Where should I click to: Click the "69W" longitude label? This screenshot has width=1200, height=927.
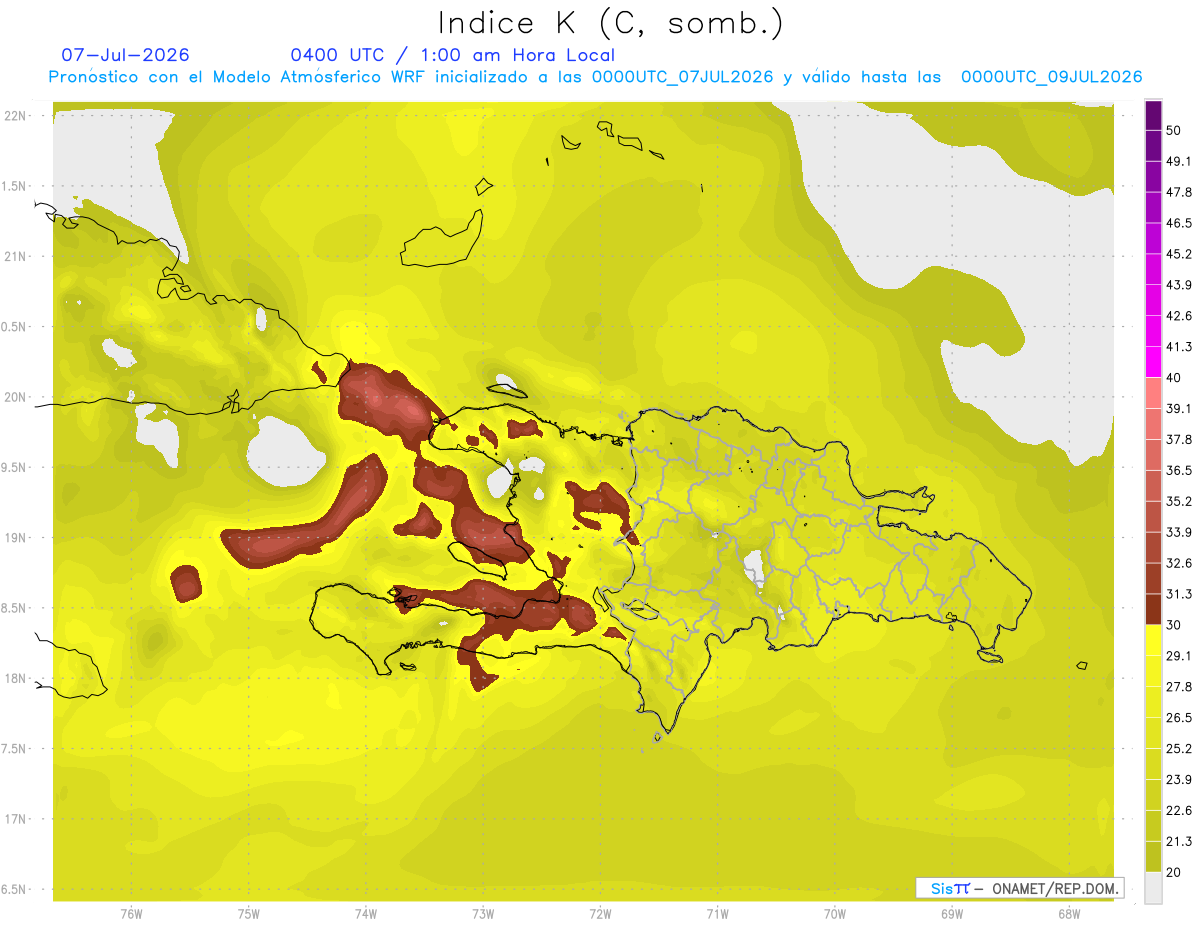(952, 914)
